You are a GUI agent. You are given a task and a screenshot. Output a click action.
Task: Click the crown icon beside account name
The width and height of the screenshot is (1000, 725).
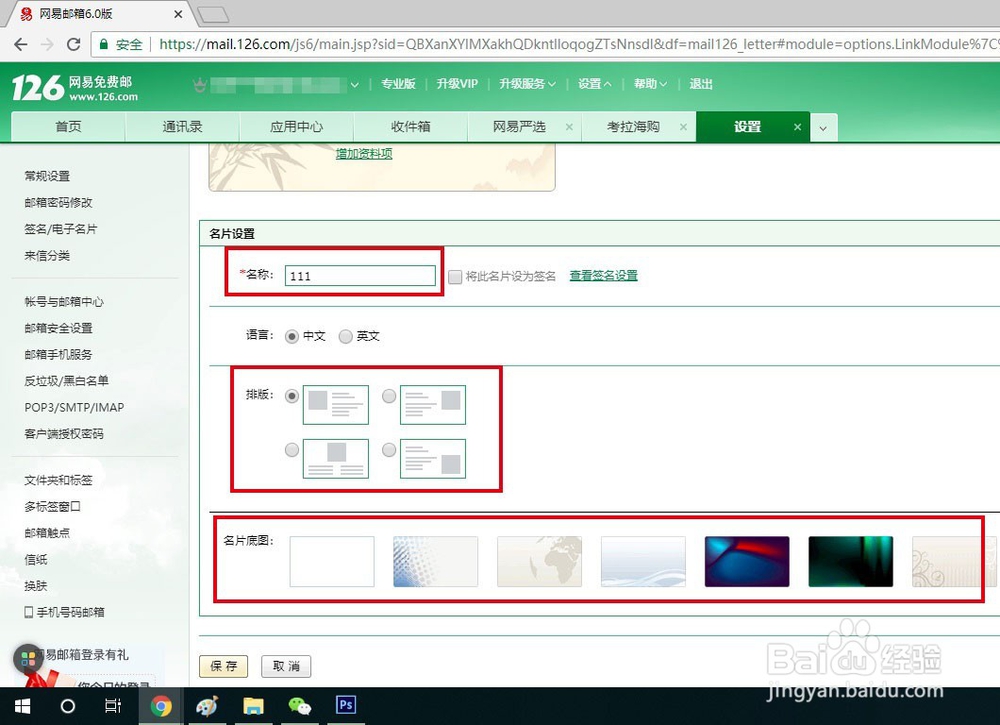(200, 84)
